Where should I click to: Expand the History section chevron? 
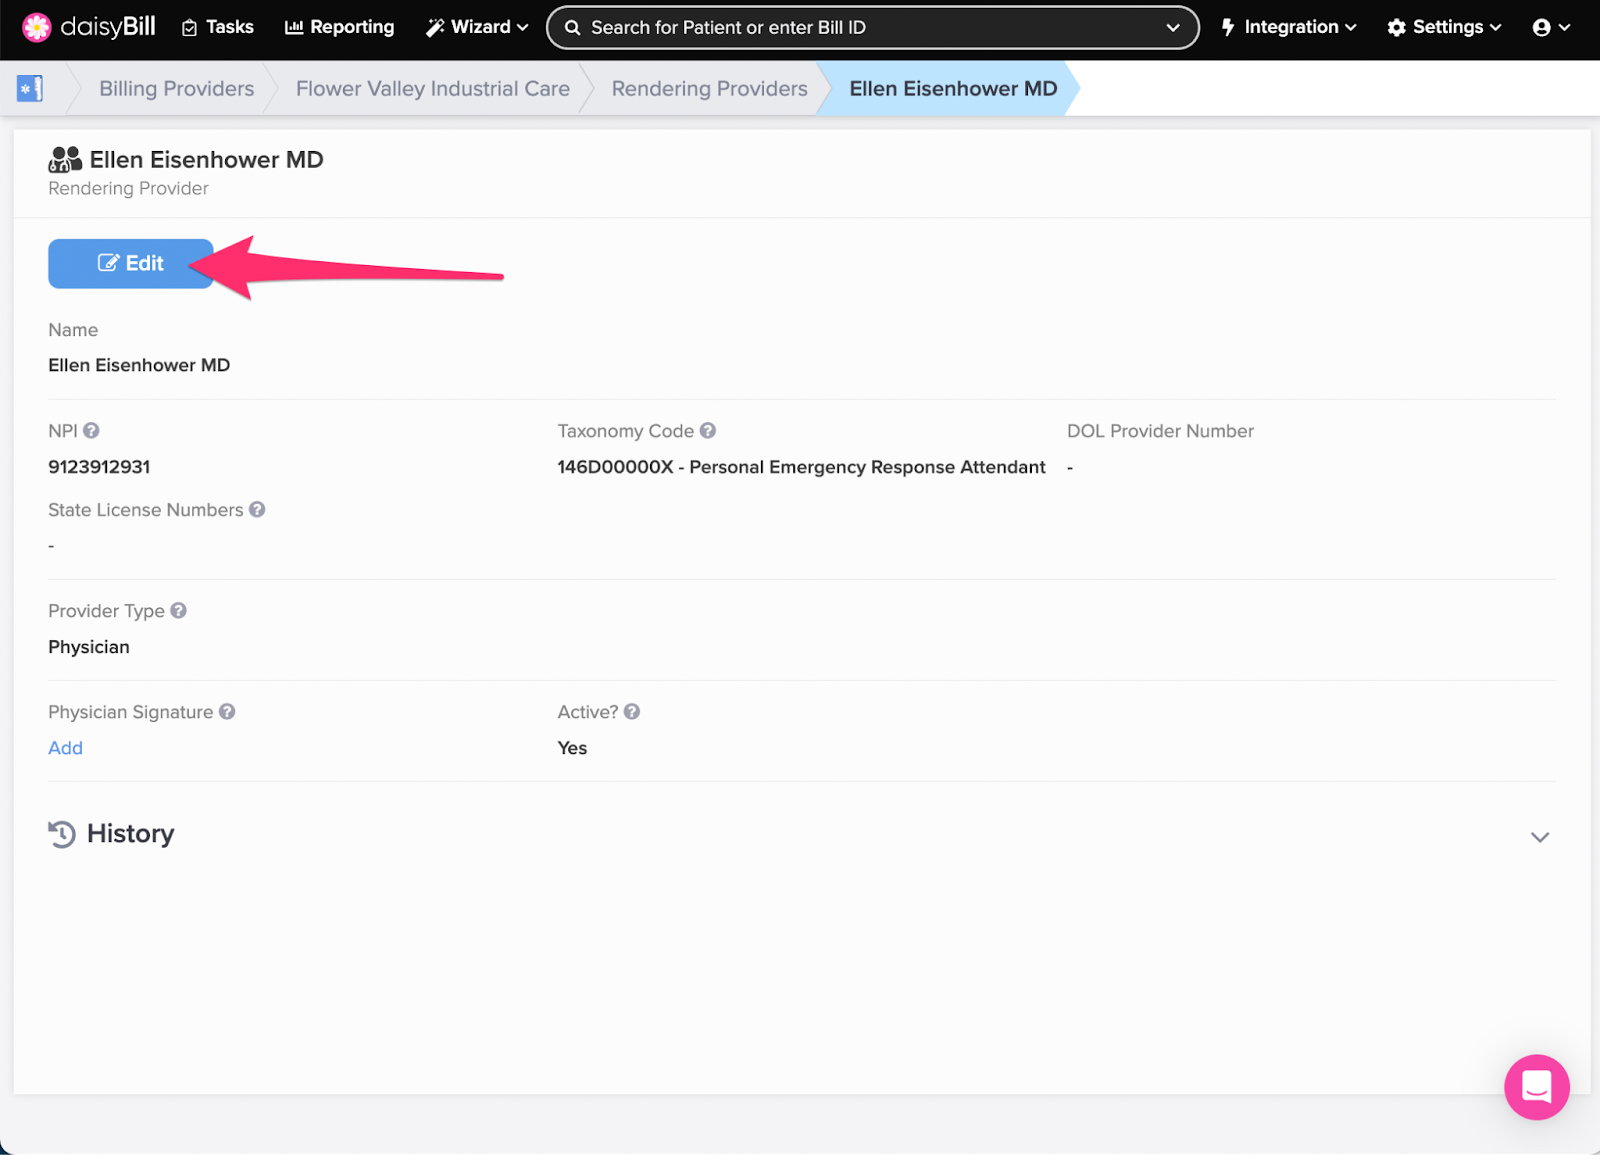pyautogui.click(x=1539, y=837)
